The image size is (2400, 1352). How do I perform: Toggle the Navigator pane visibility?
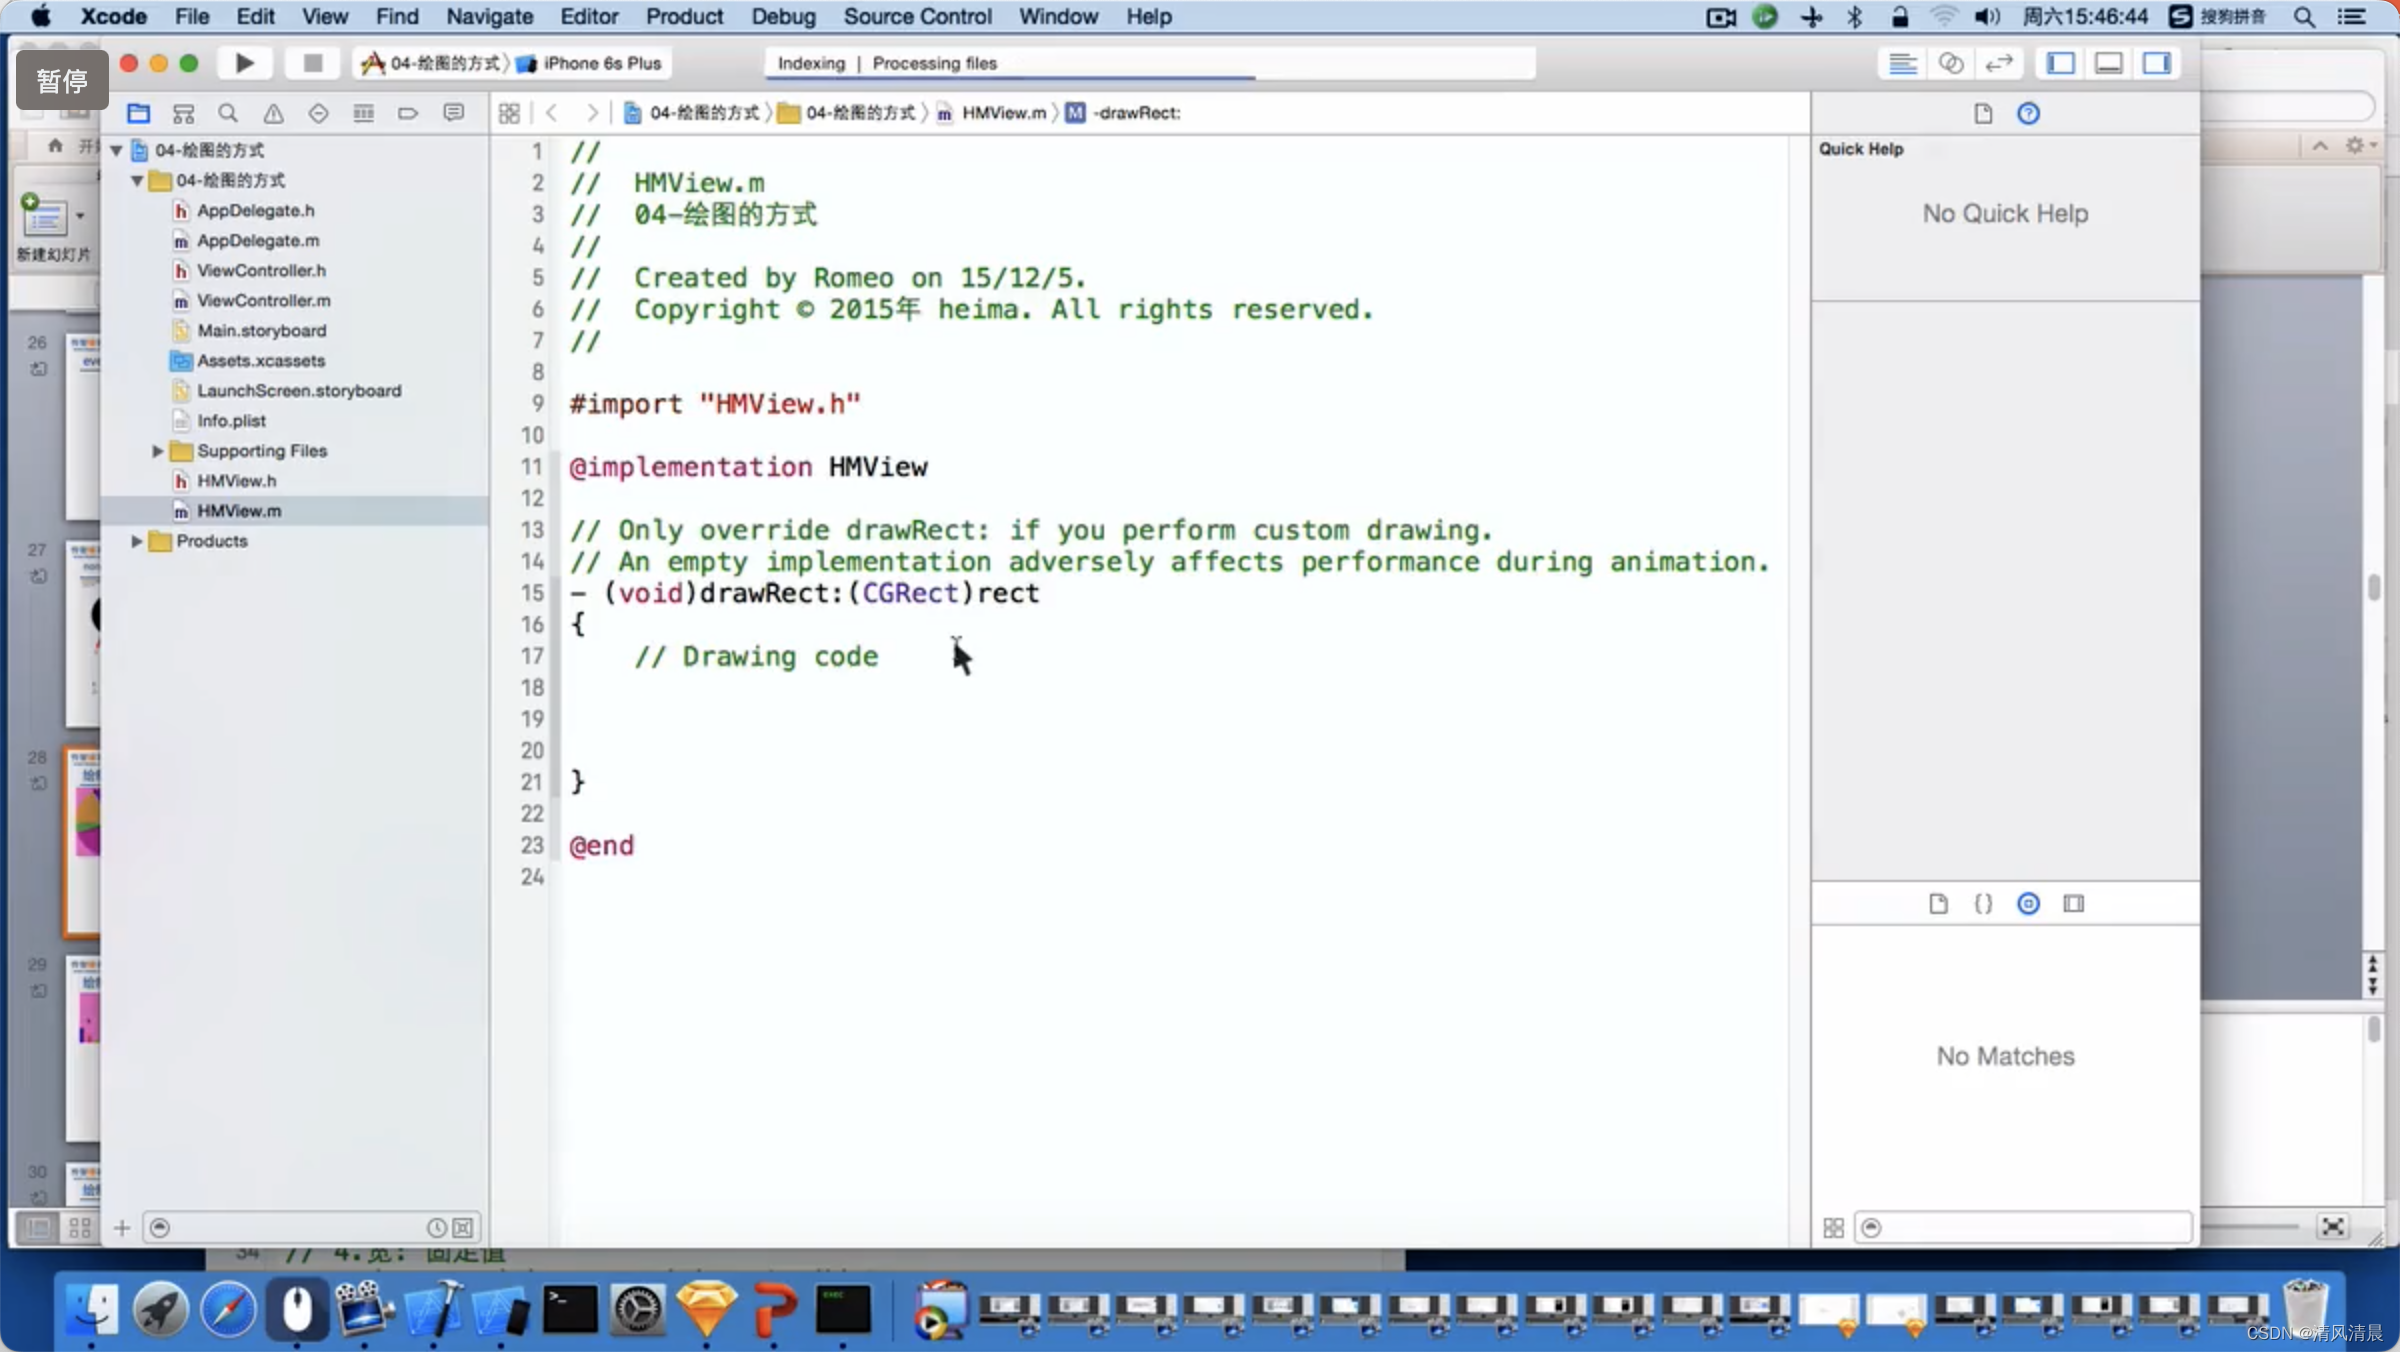pos(2061,63)
